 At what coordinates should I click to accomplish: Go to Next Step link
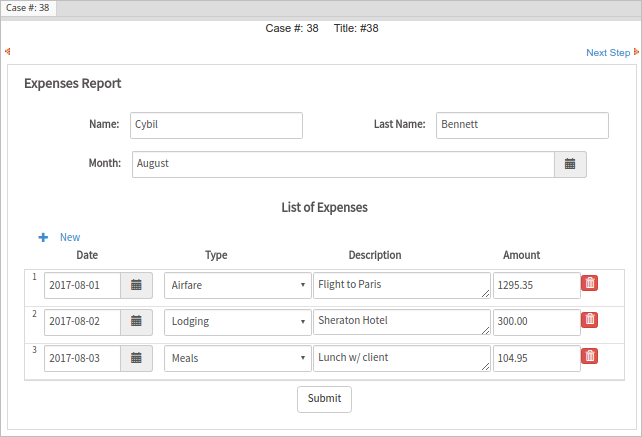(608, 52)
